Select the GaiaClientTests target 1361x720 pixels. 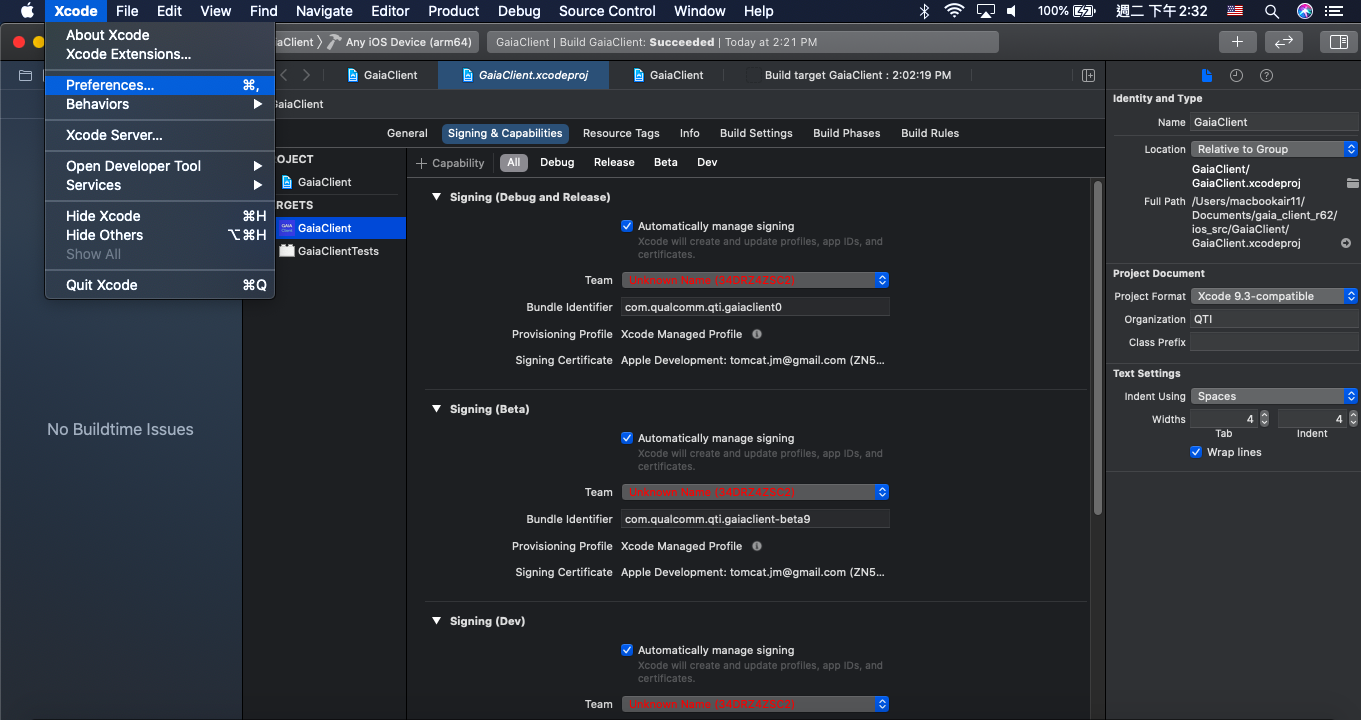338,251
